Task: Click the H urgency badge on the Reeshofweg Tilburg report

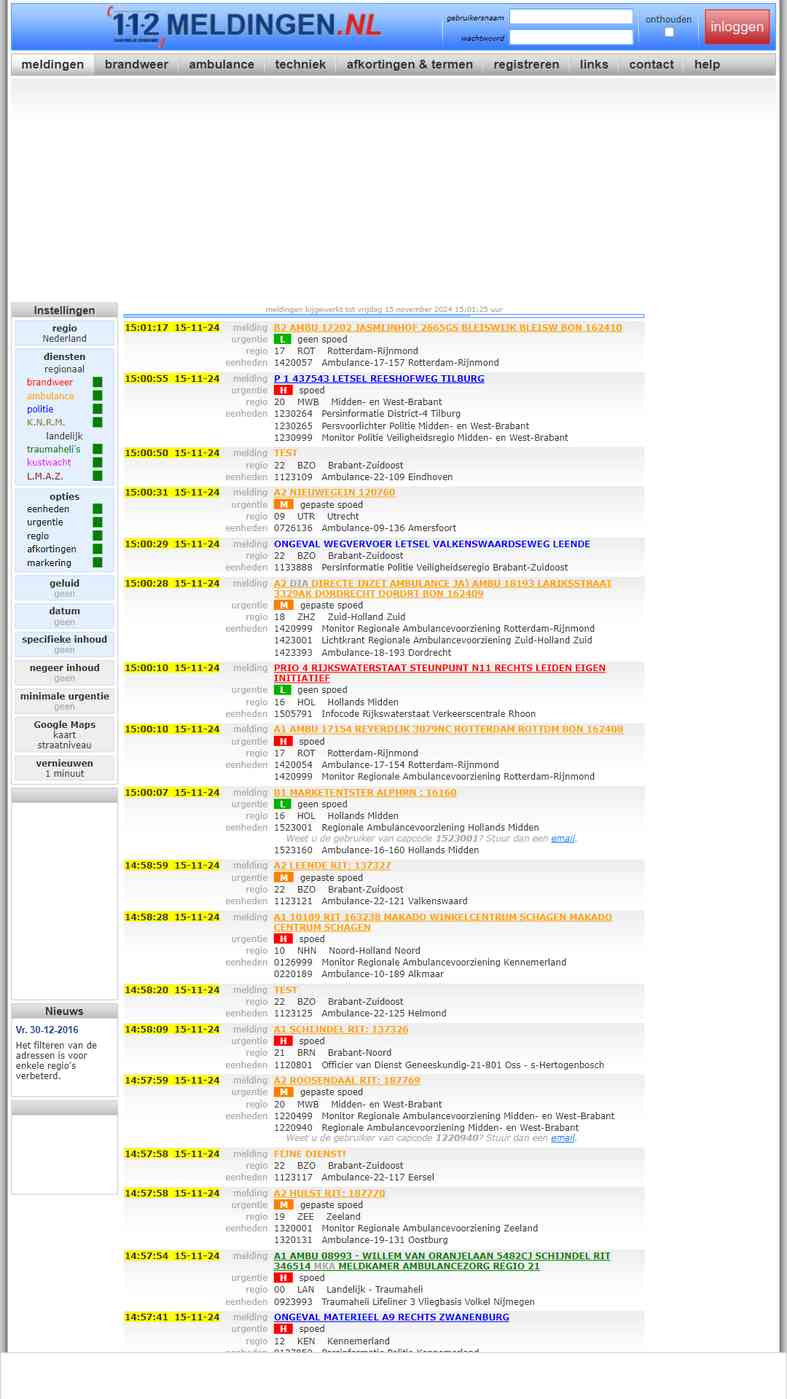Action: coord(282,391)
